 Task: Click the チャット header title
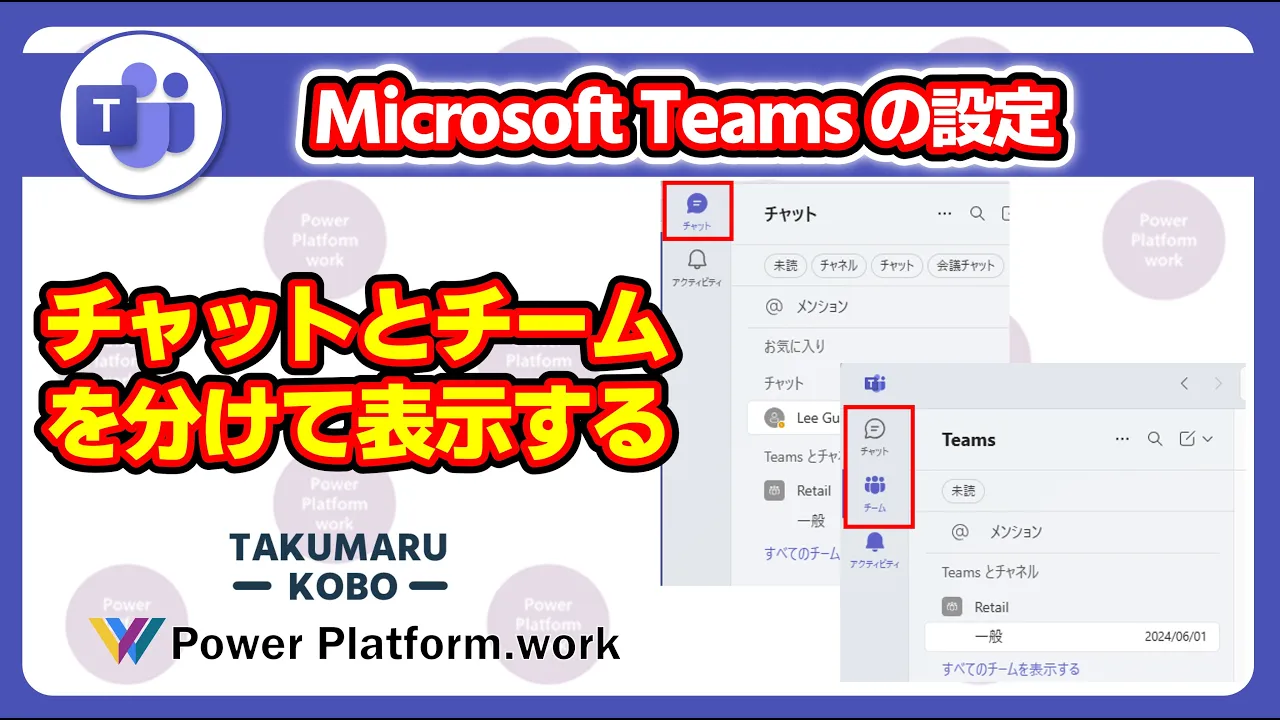click(x=790, y=213)
